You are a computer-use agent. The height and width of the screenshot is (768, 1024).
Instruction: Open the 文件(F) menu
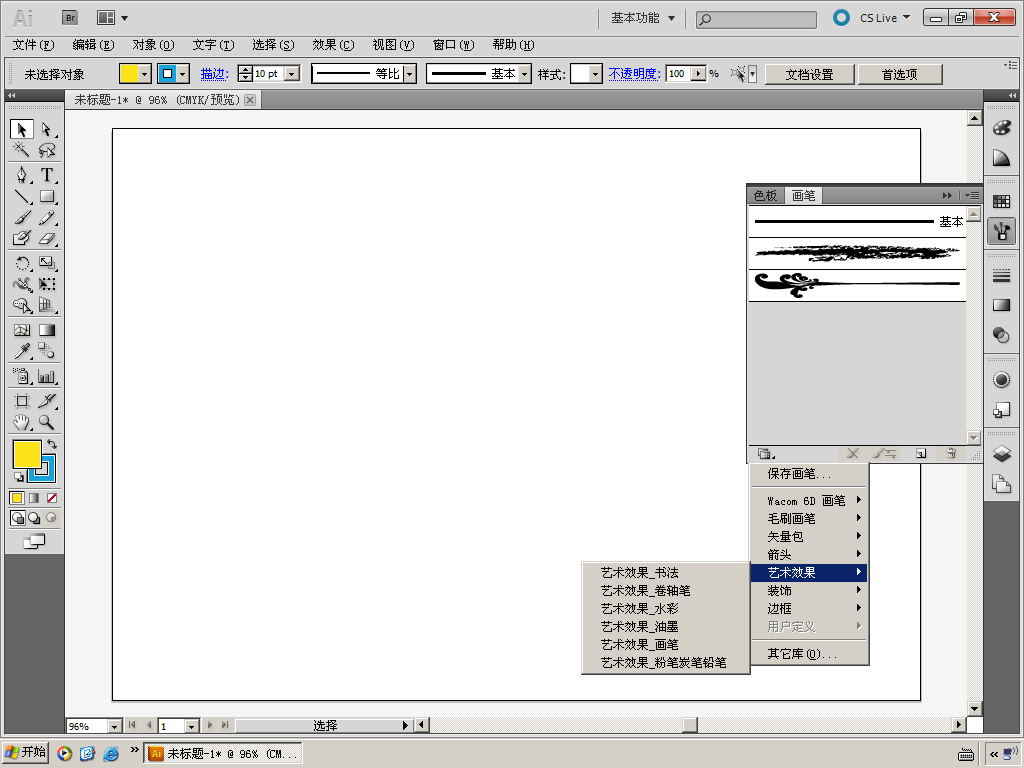pyautogui.click(x=33, y=44)
